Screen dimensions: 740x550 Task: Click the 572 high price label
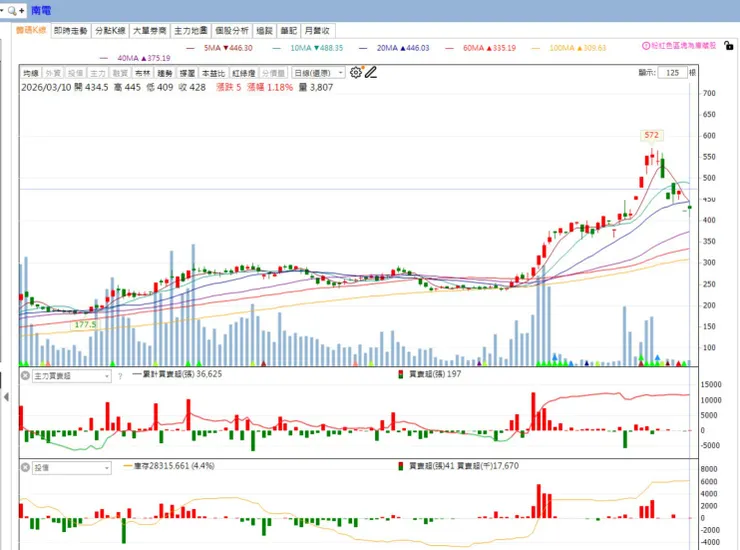[x=652, y=135]
